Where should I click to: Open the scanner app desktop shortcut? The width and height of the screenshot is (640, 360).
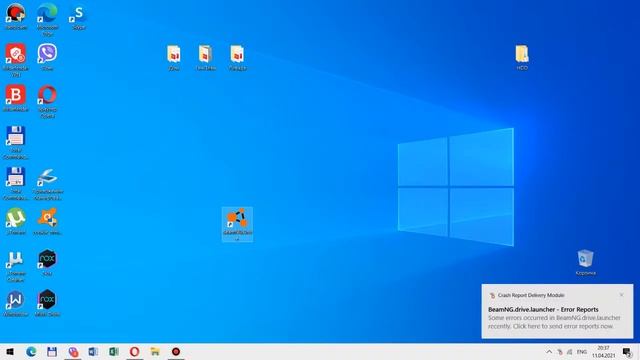(x=47, y=184)
